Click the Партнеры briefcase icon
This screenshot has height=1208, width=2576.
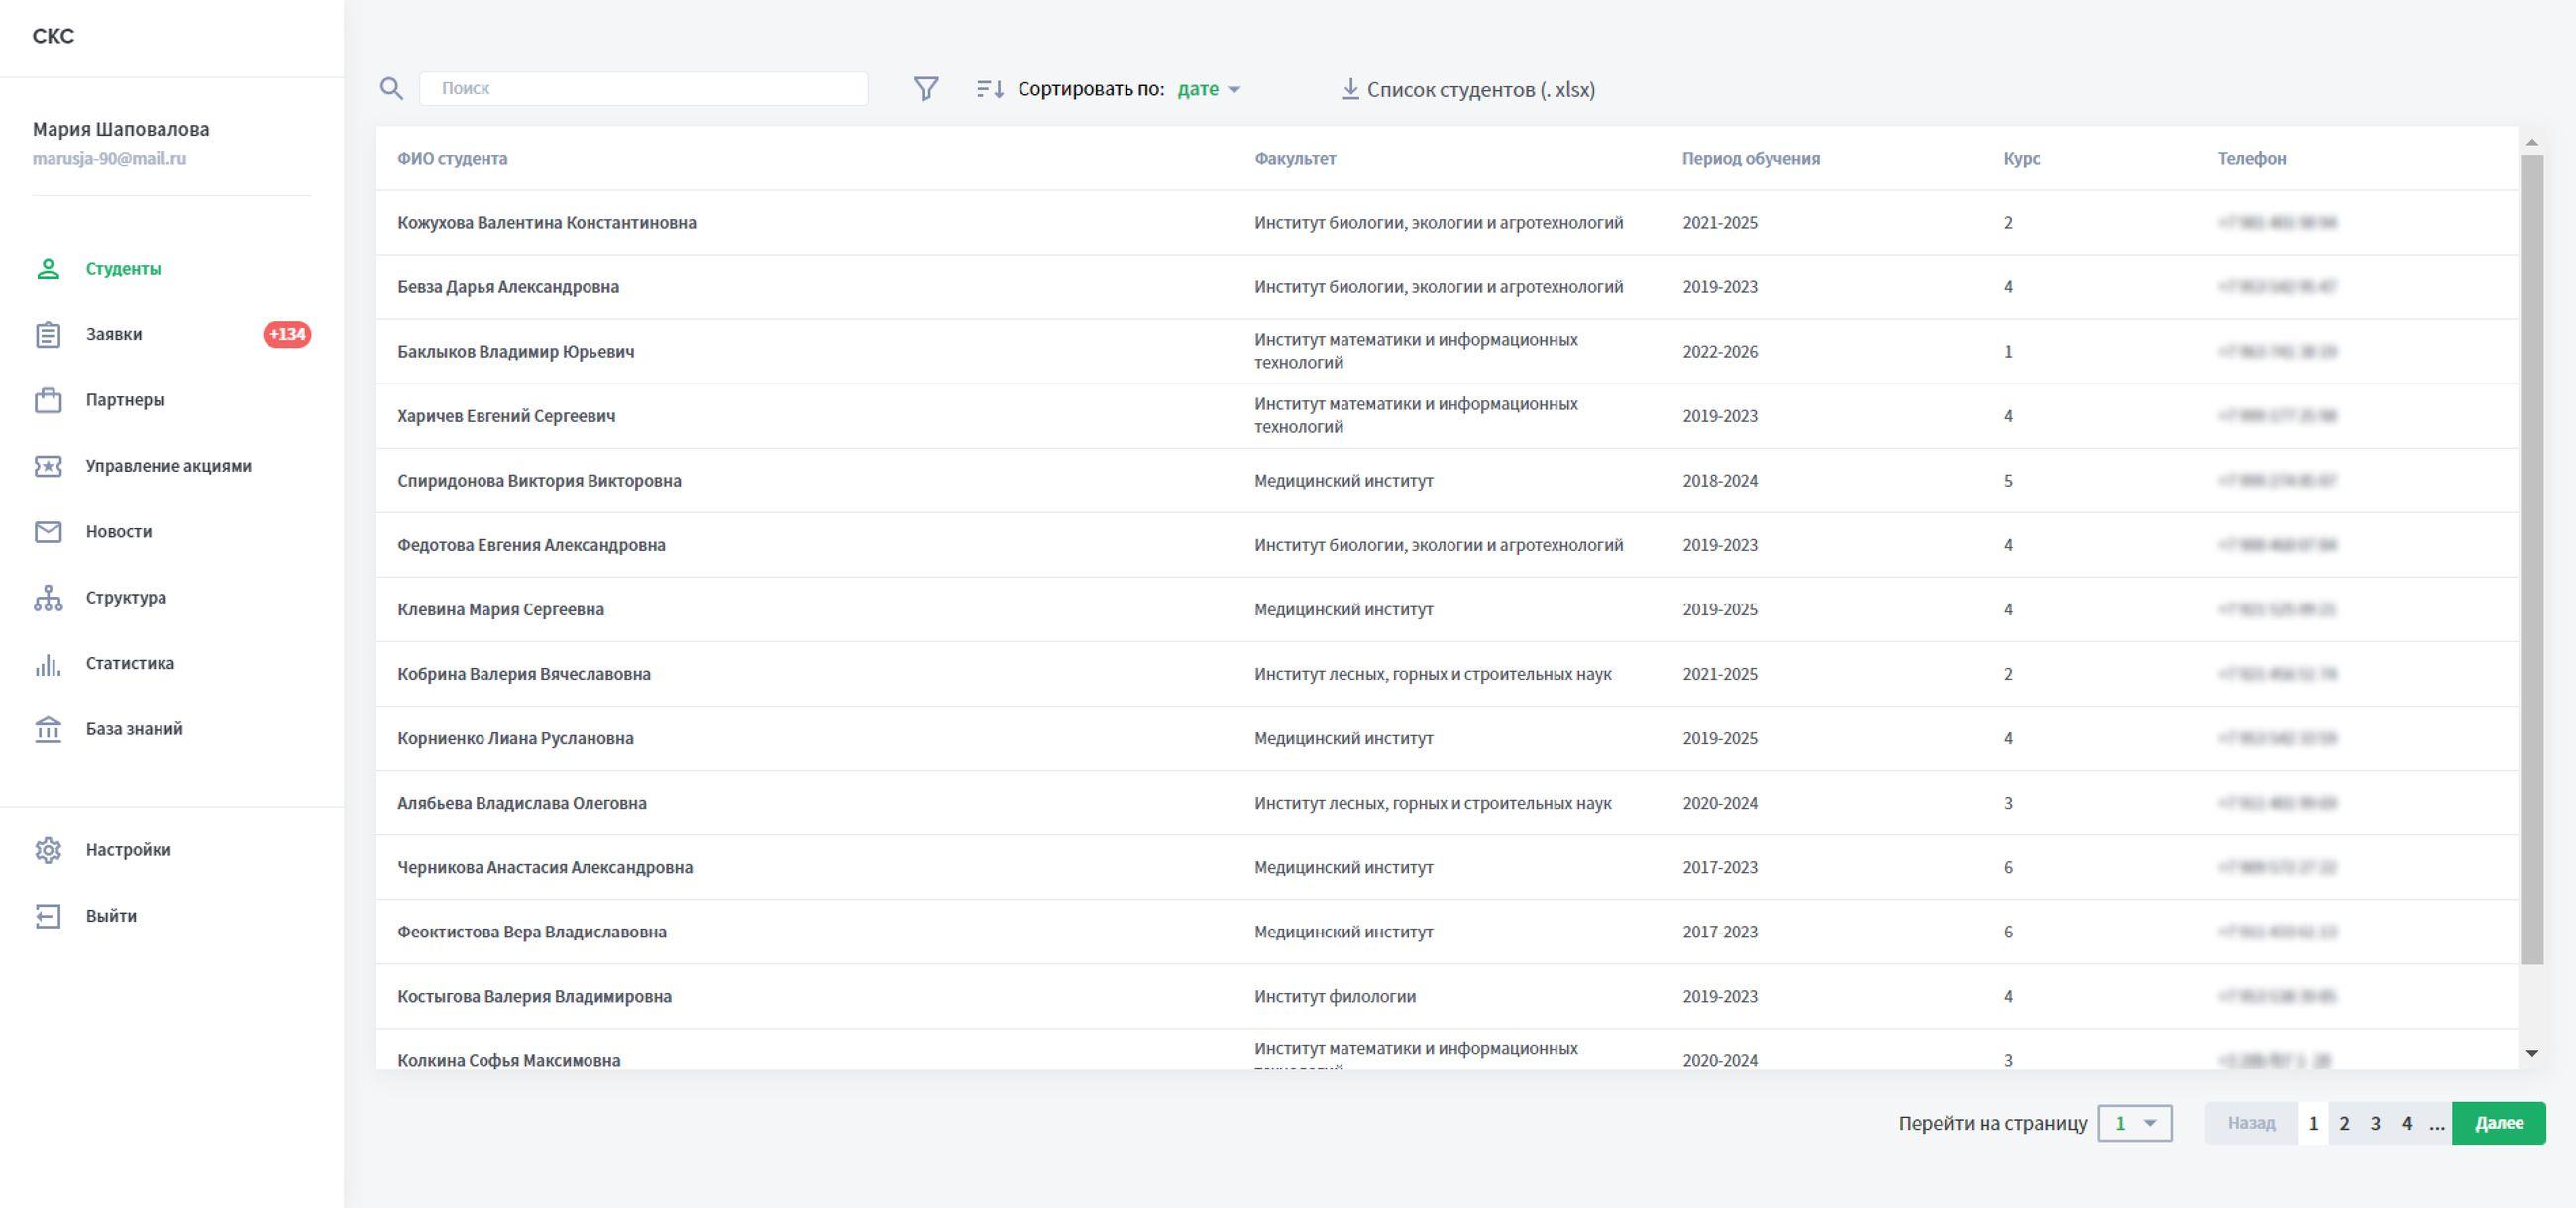tap(48, 400)
